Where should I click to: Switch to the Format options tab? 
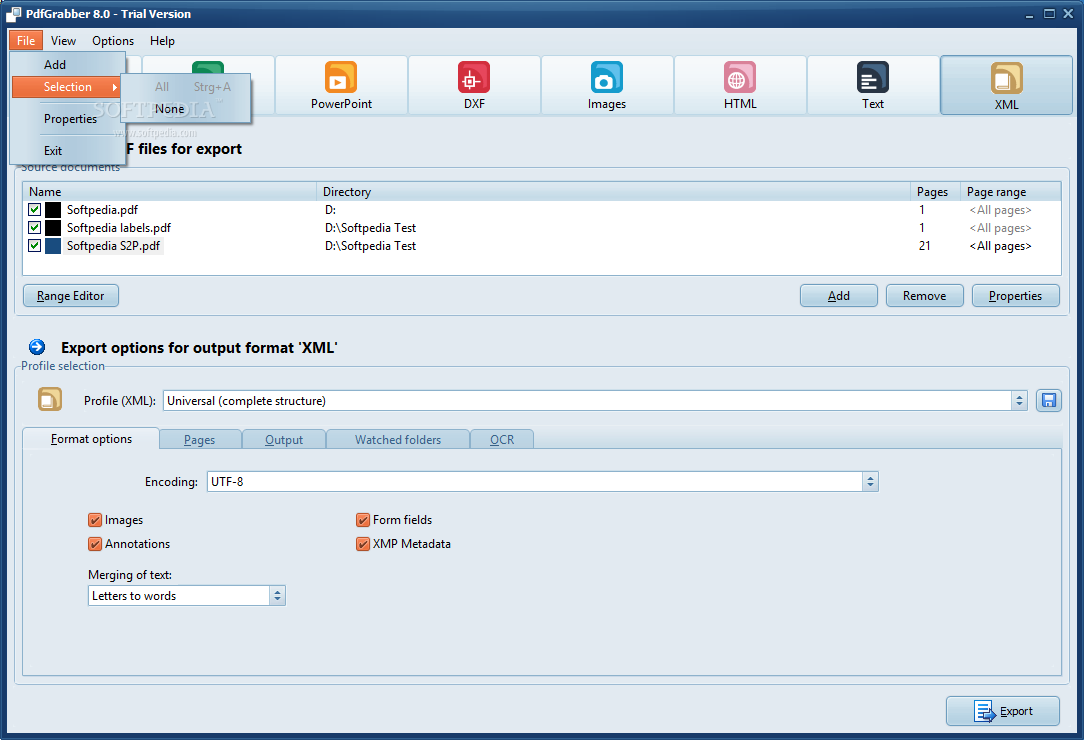(x=91, y=438)
